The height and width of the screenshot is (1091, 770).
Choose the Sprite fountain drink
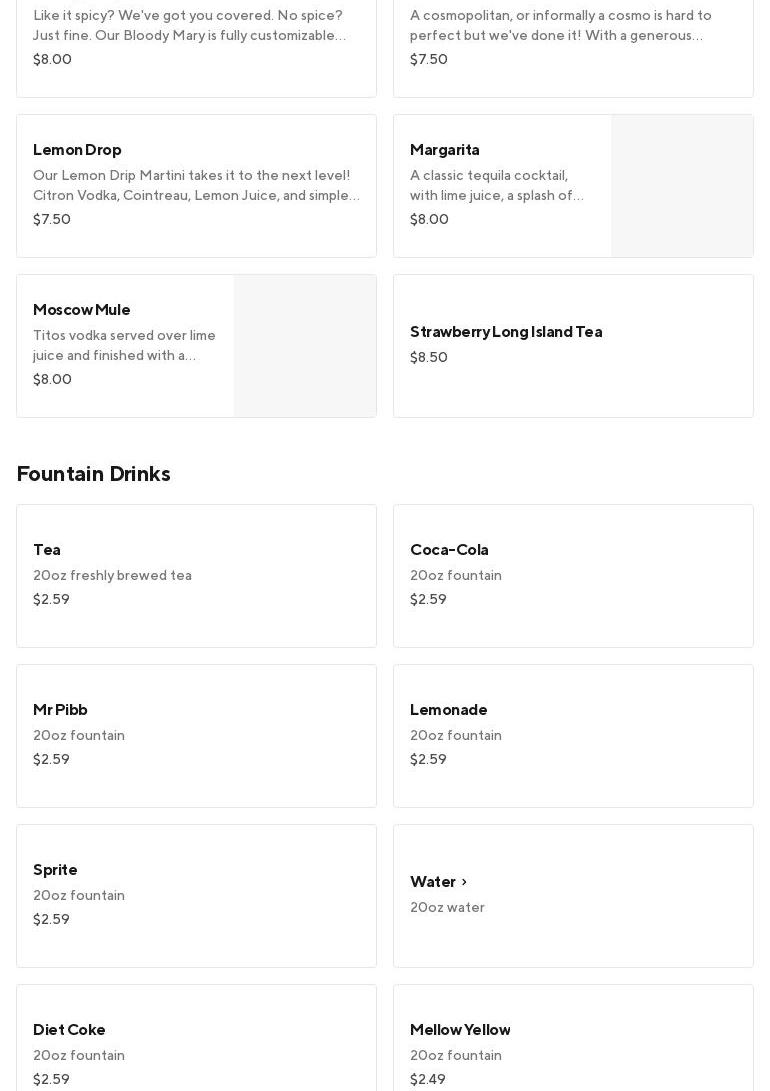[196, 896]
